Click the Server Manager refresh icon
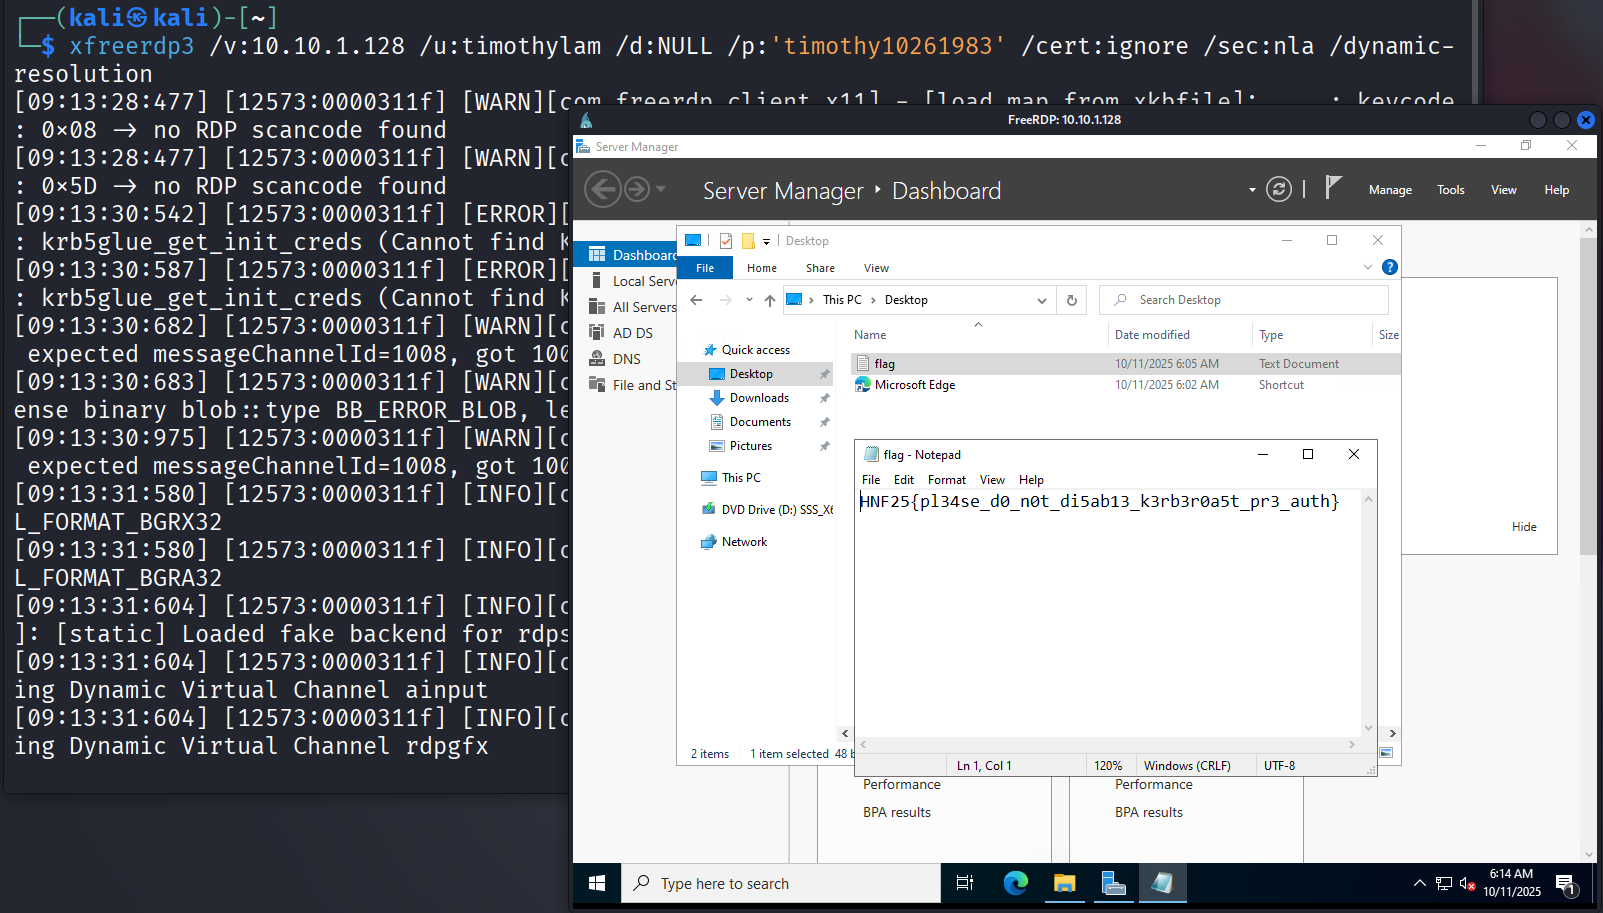Image resolution: width=1603 pixels, height=913 pixels. click(1278, 189)
